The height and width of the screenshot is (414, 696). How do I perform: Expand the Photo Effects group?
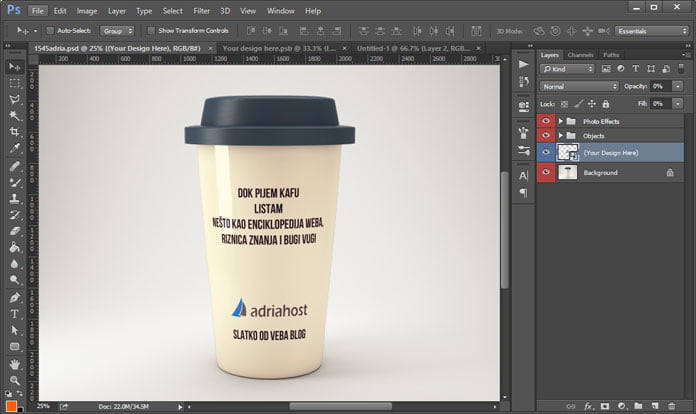[x=561, y=121]
